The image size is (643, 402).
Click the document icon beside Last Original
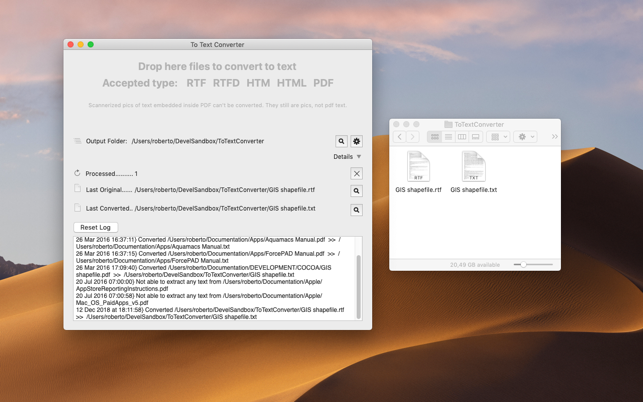(77, 188)
